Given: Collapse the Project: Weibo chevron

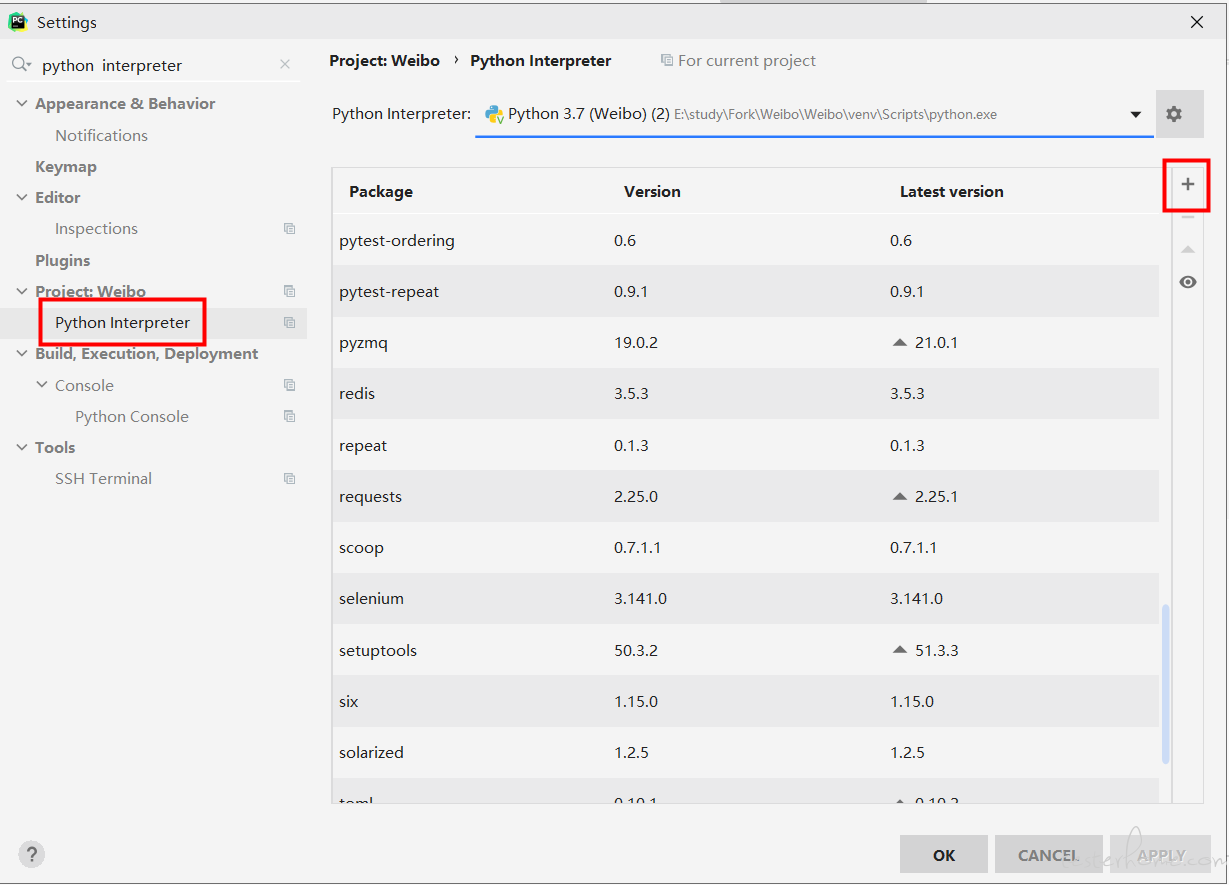Looking at the screenshot, I should point(22,292).
